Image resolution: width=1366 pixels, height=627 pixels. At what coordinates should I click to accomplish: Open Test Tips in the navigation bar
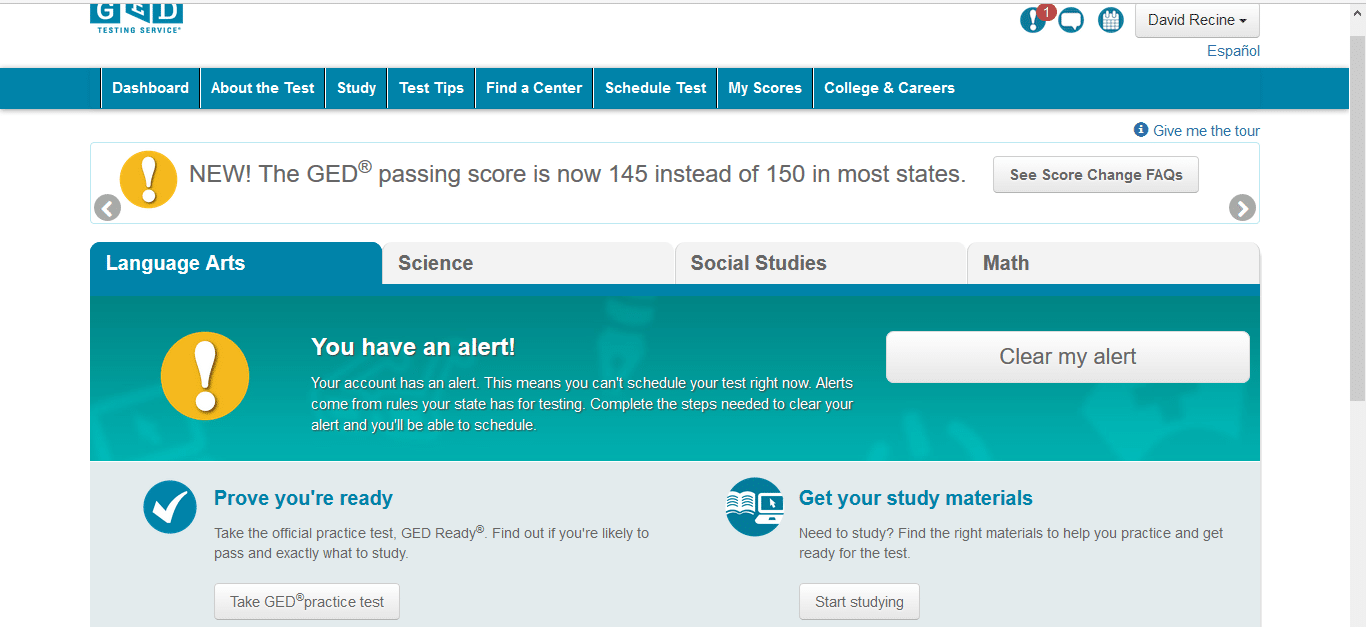431,88
